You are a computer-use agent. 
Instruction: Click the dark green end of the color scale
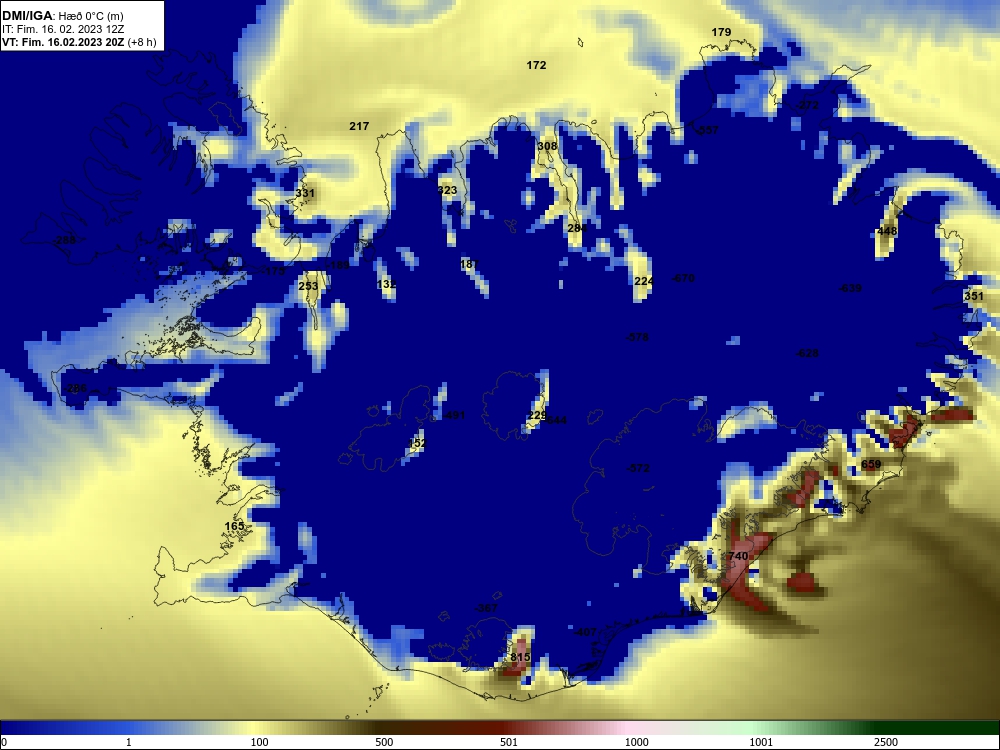pyautogui.click(x=938, y=728)
